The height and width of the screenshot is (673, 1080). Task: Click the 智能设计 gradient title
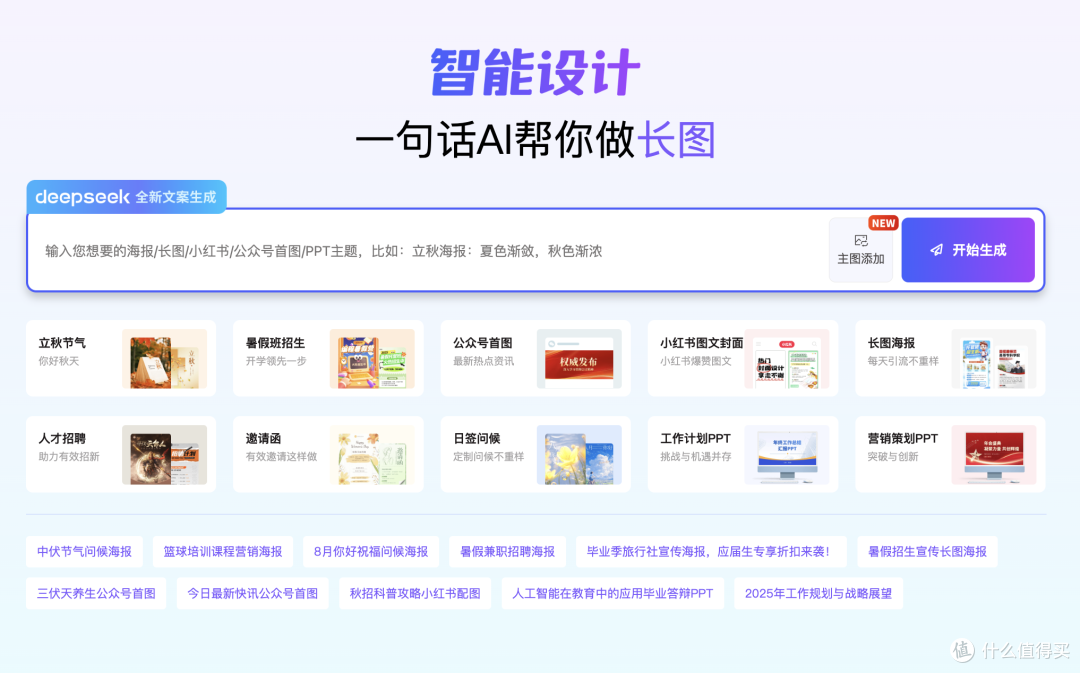[x=535, y=72]
